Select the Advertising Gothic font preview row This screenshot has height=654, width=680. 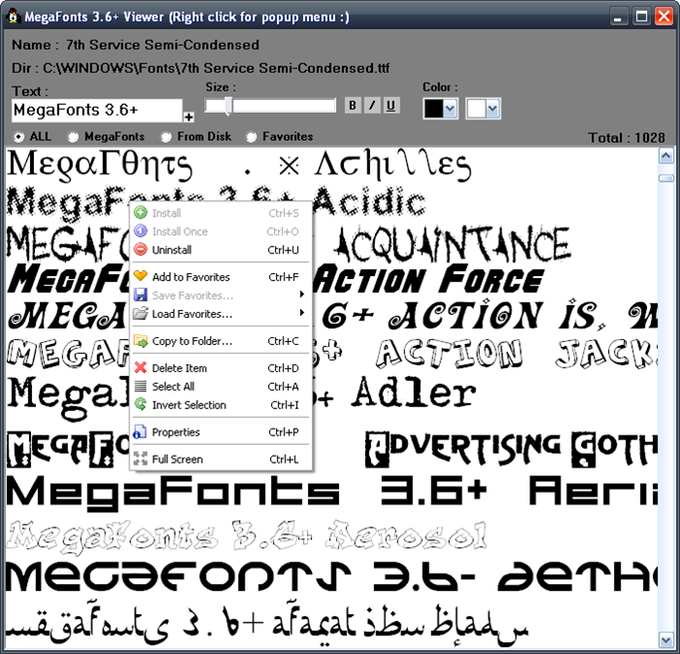tap(332, 448)
